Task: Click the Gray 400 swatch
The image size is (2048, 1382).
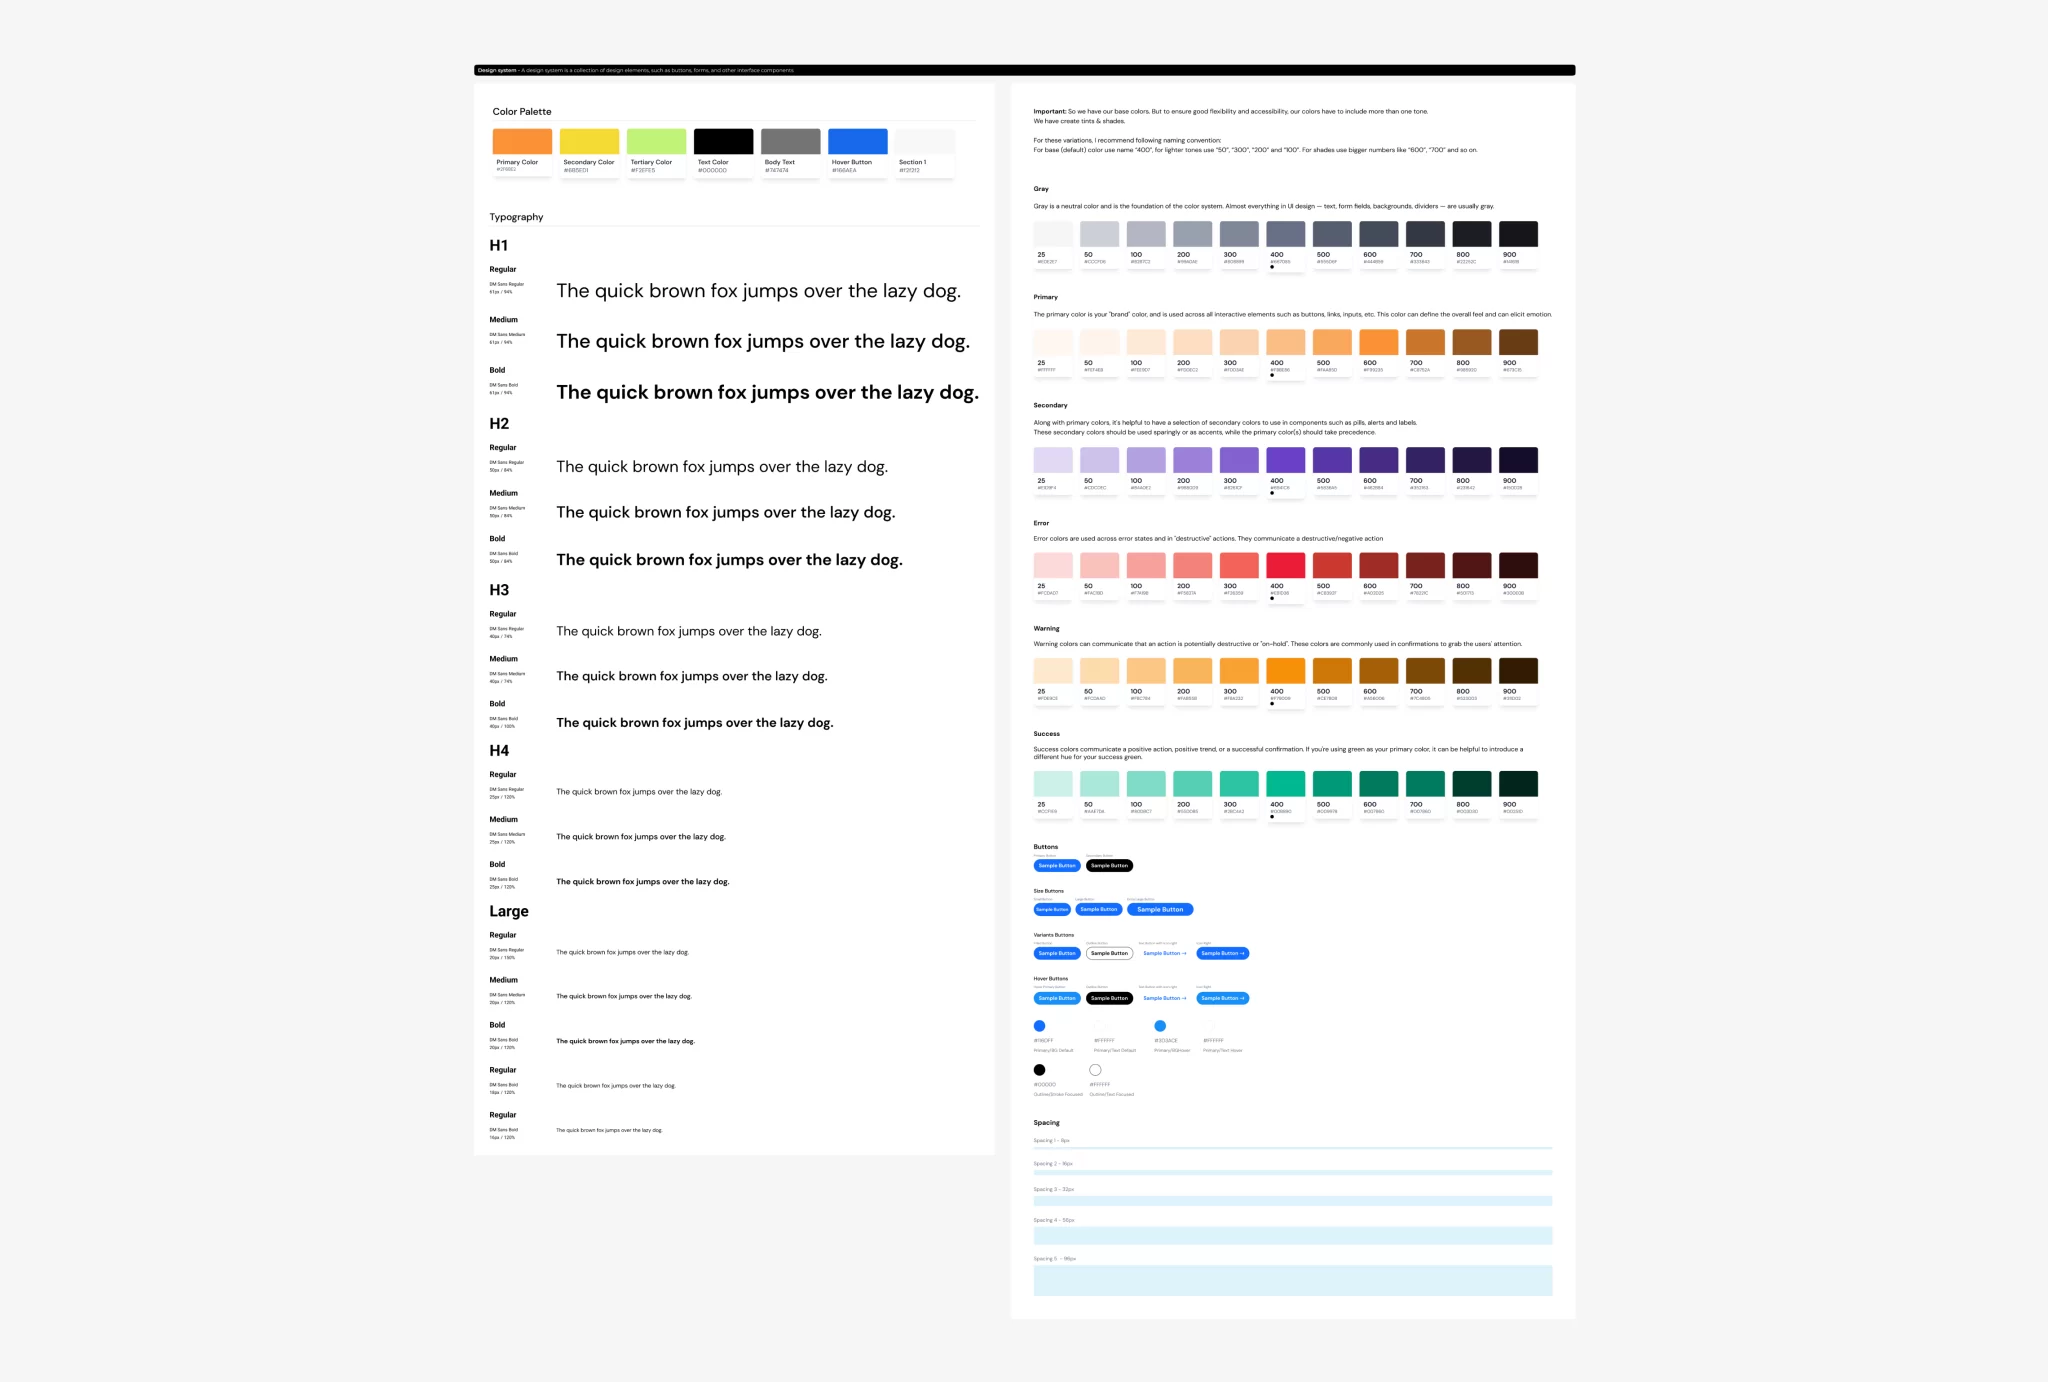Action: pos(1286,234)
